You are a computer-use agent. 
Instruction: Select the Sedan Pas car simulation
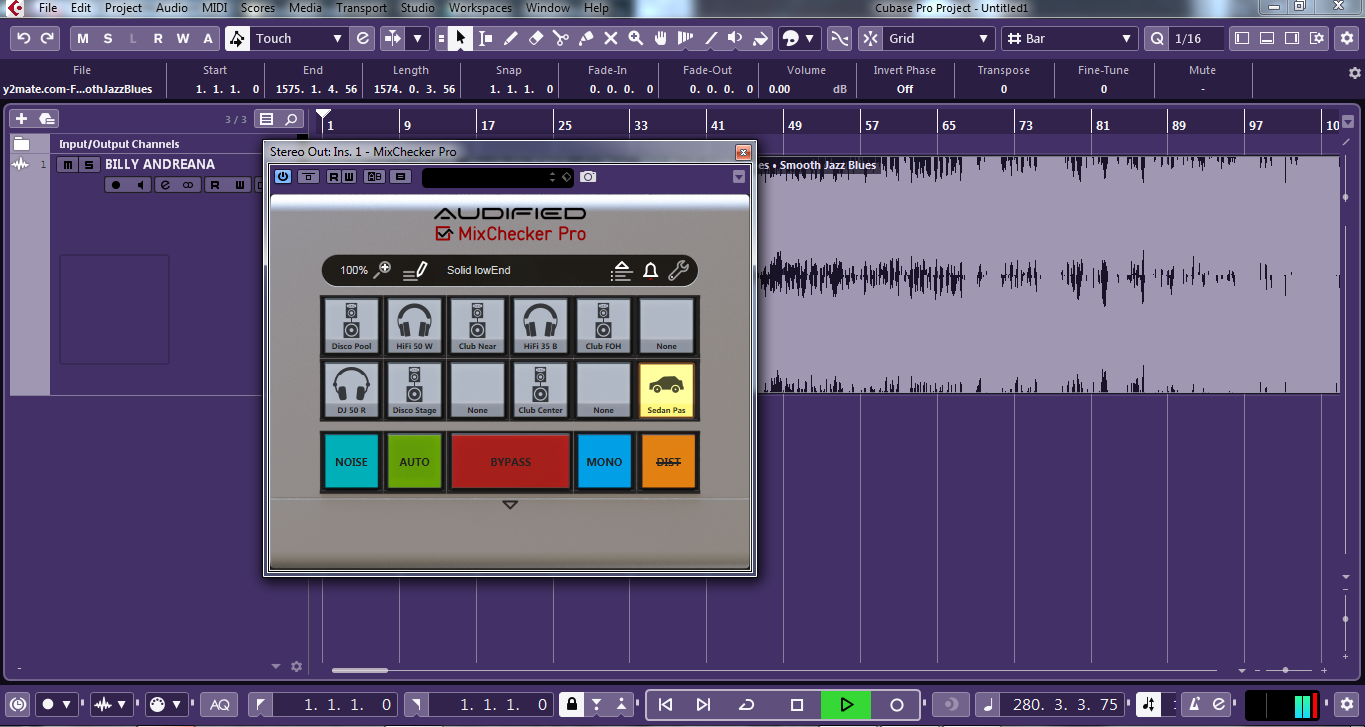pos(666,389)
